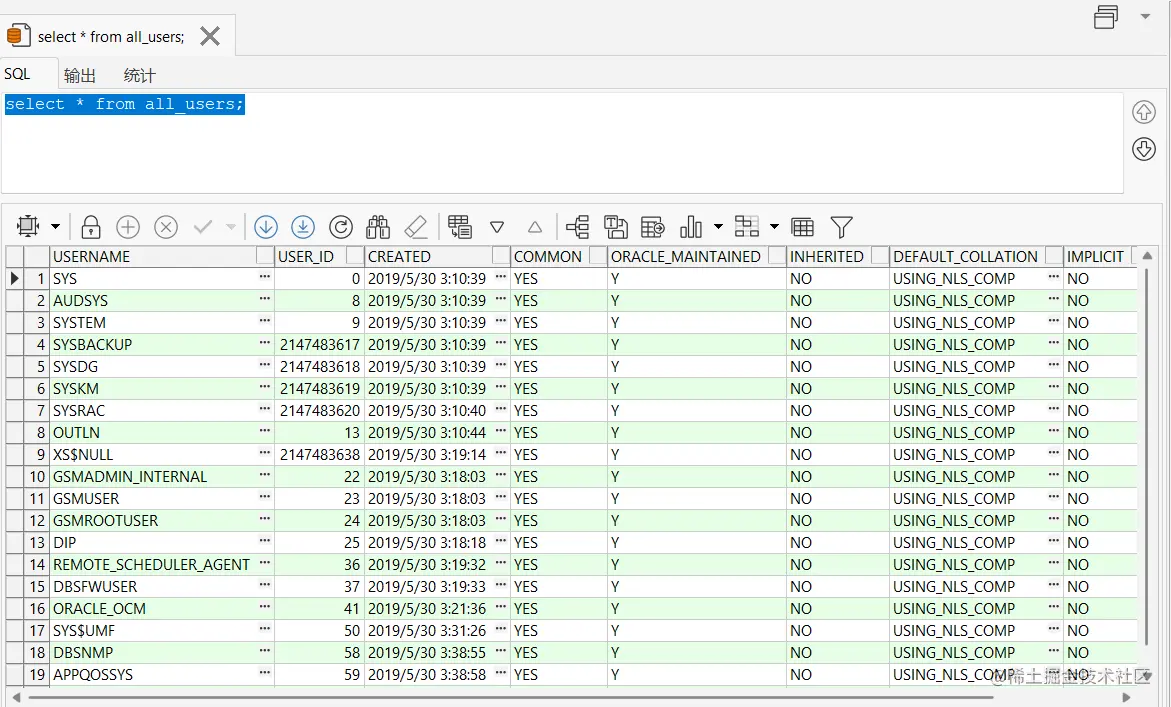
Task: Click the filter funnel icon
Action: pos(842,227)
